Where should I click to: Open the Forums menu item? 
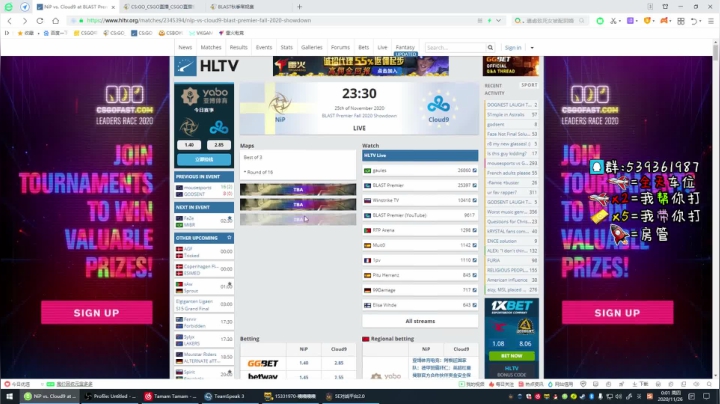coord(340,47)
